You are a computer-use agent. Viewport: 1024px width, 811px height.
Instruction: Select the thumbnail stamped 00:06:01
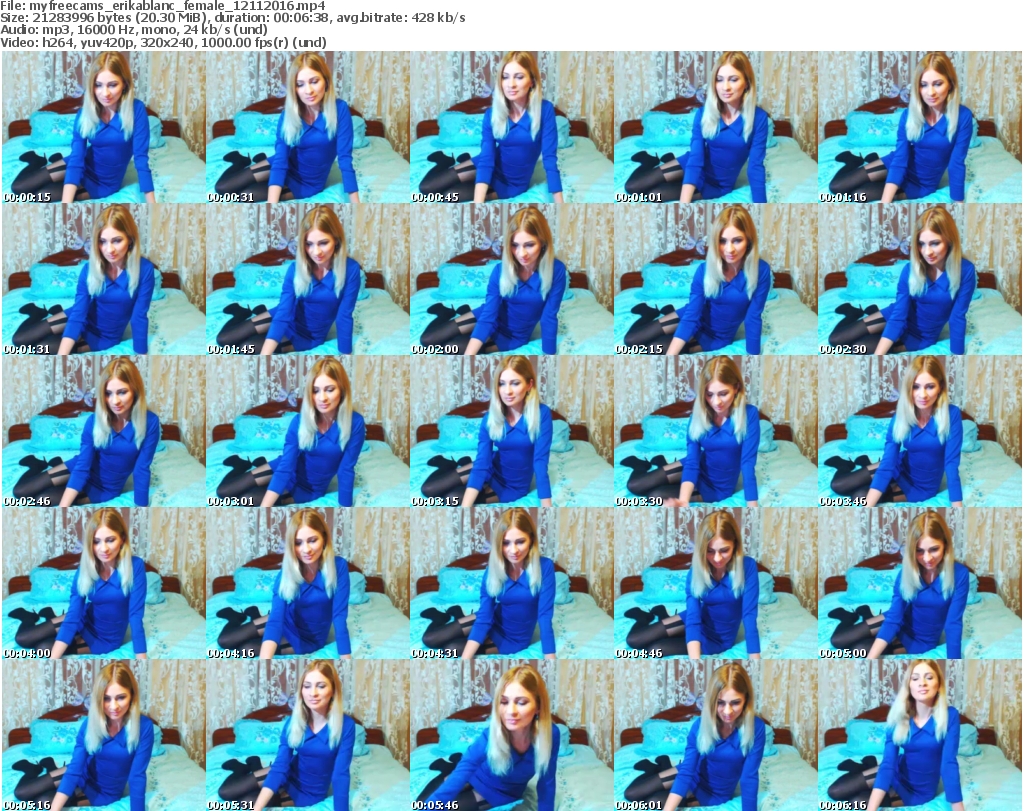pos(715,735)
